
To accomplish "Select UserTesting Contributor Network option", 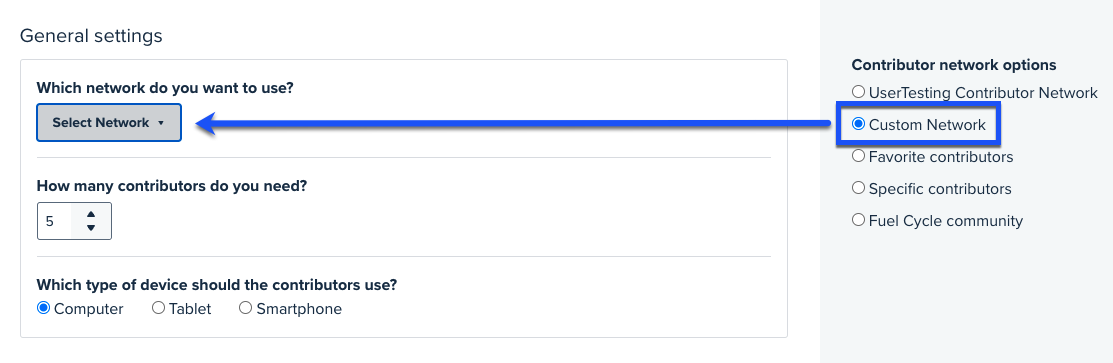I will coord(858,92).
